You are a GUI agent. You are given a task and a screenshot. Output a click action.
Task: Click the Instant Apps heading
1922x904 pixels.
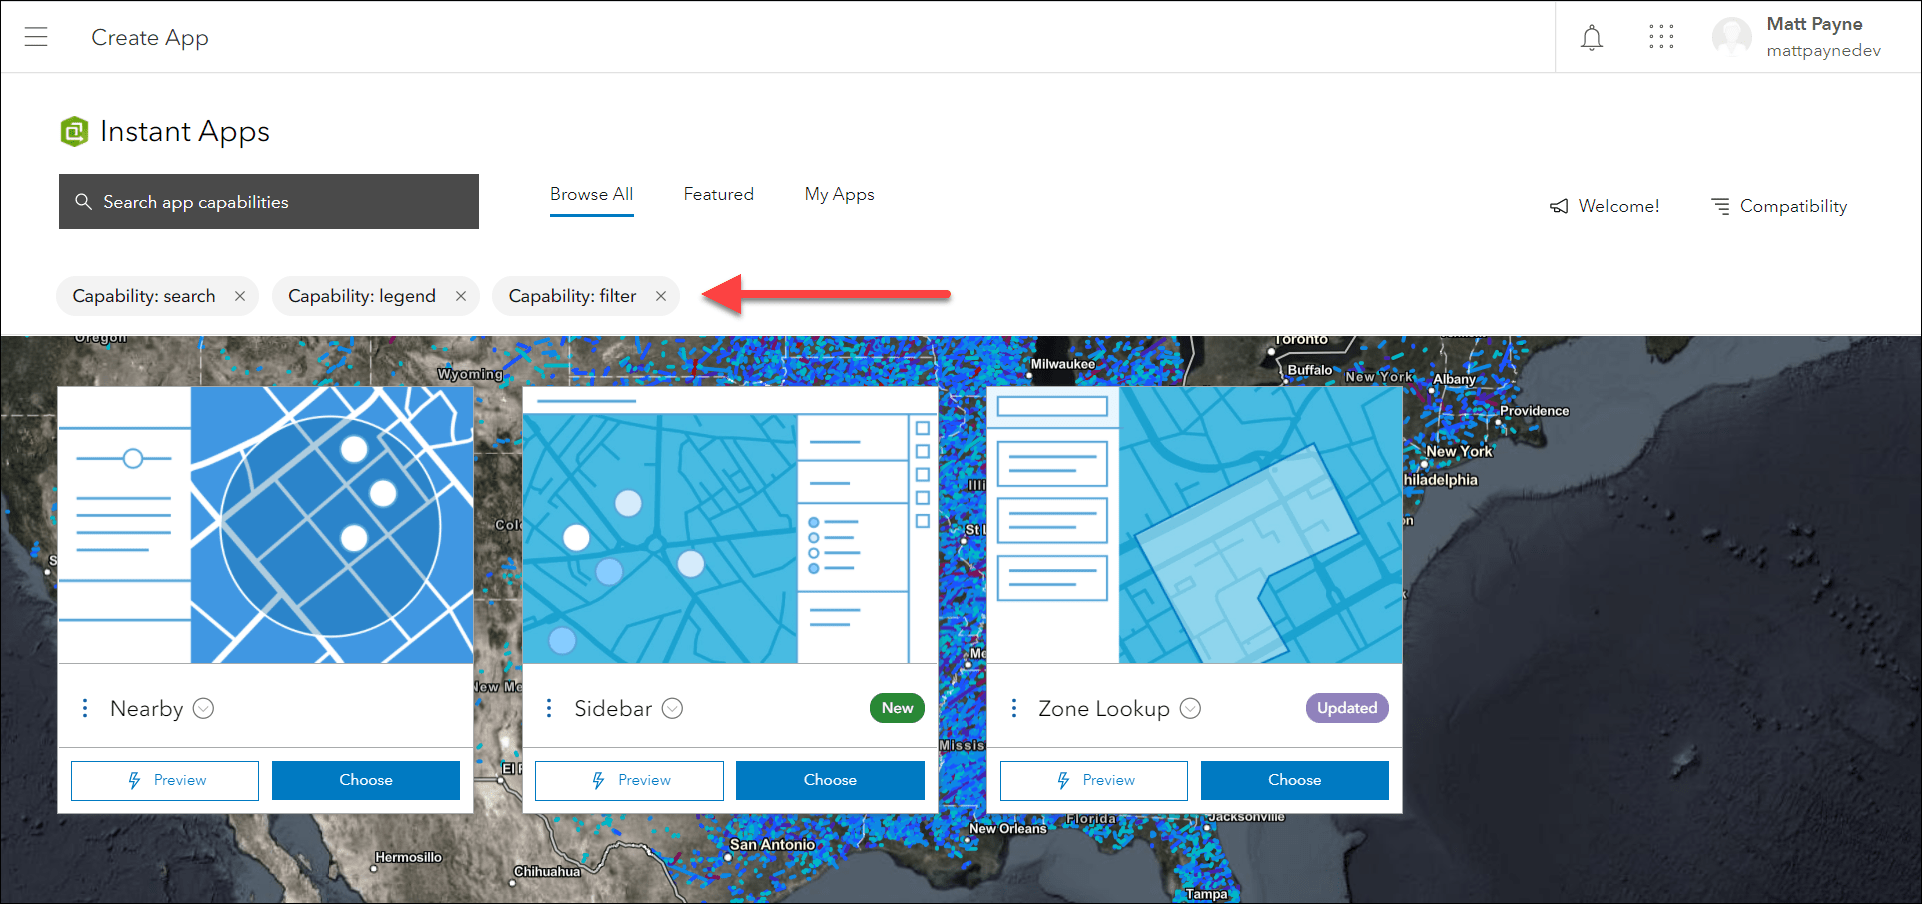coord(185,132)
